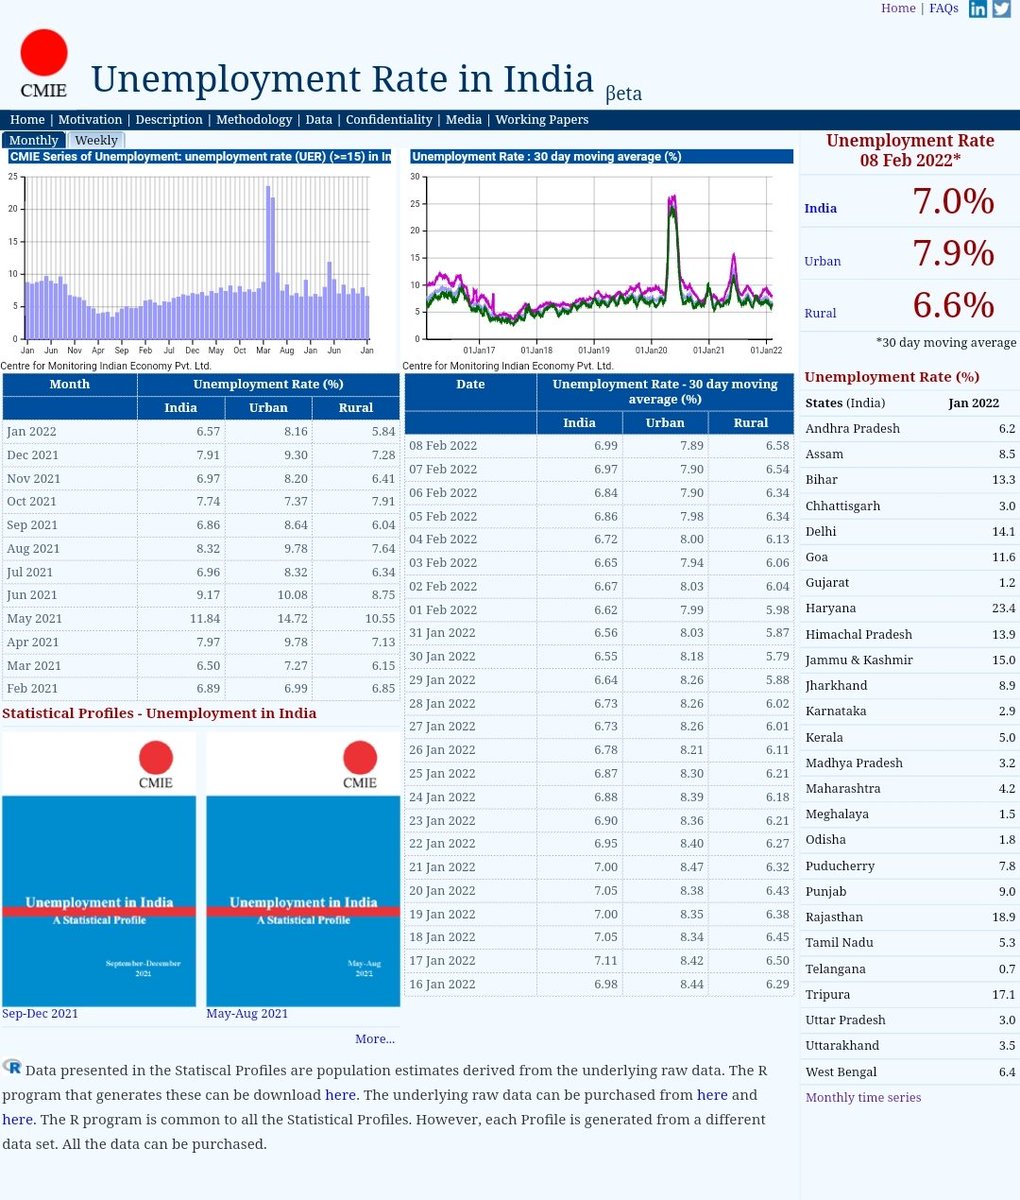
Task: Click the Statistical Profiles section heading
Action: [x=159, y=714]
